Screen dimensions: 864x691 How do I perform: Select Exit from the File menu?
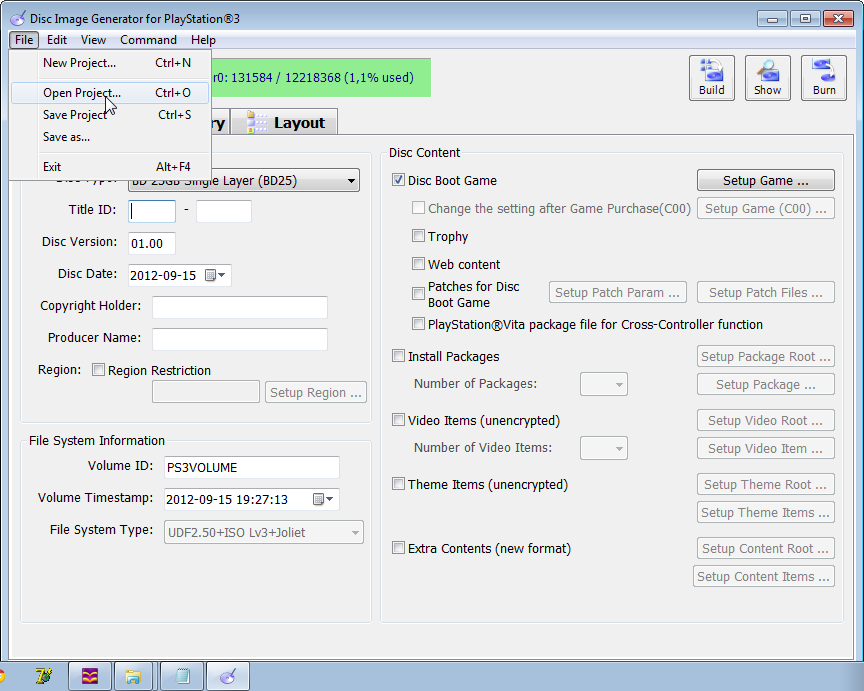(110, 166)
